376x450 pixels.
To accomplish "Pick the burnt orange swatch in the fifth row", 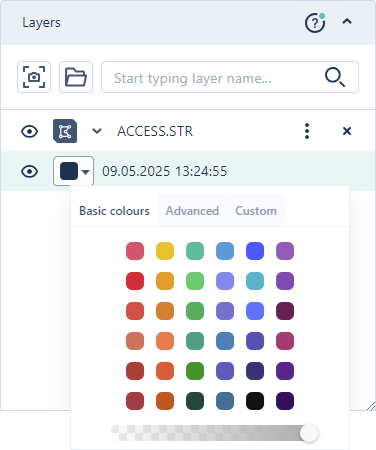I will point(165,371).
